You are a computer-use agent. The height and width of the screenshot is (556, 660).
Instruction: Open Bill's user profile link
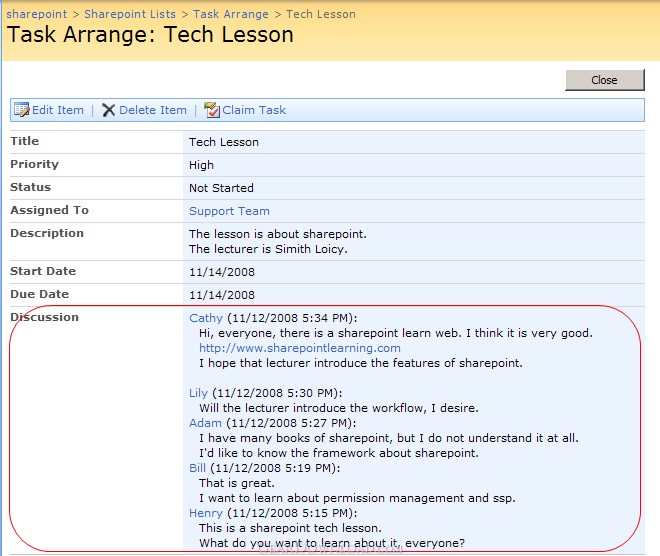197,468
